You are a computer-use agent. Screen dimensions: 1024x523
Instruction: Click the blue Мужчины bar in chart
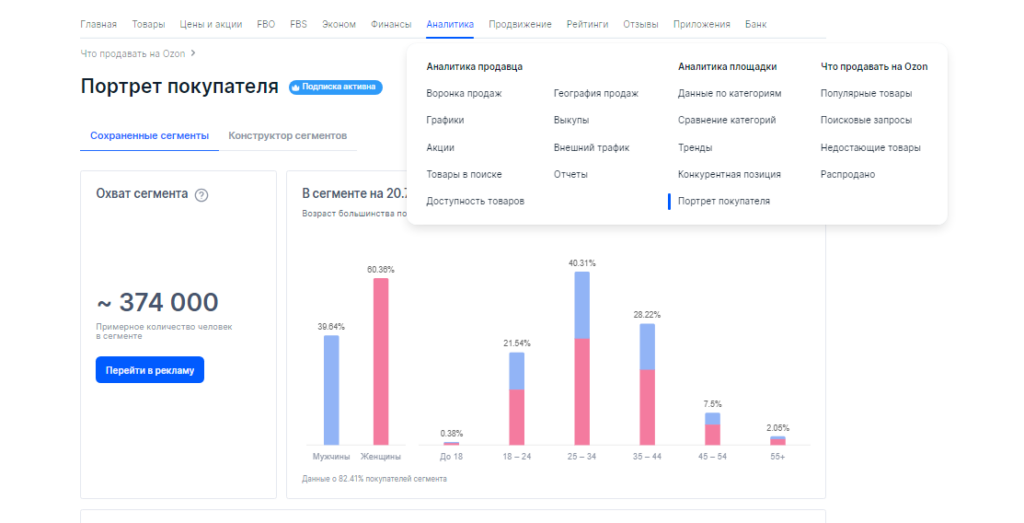(x=331, y=390)
